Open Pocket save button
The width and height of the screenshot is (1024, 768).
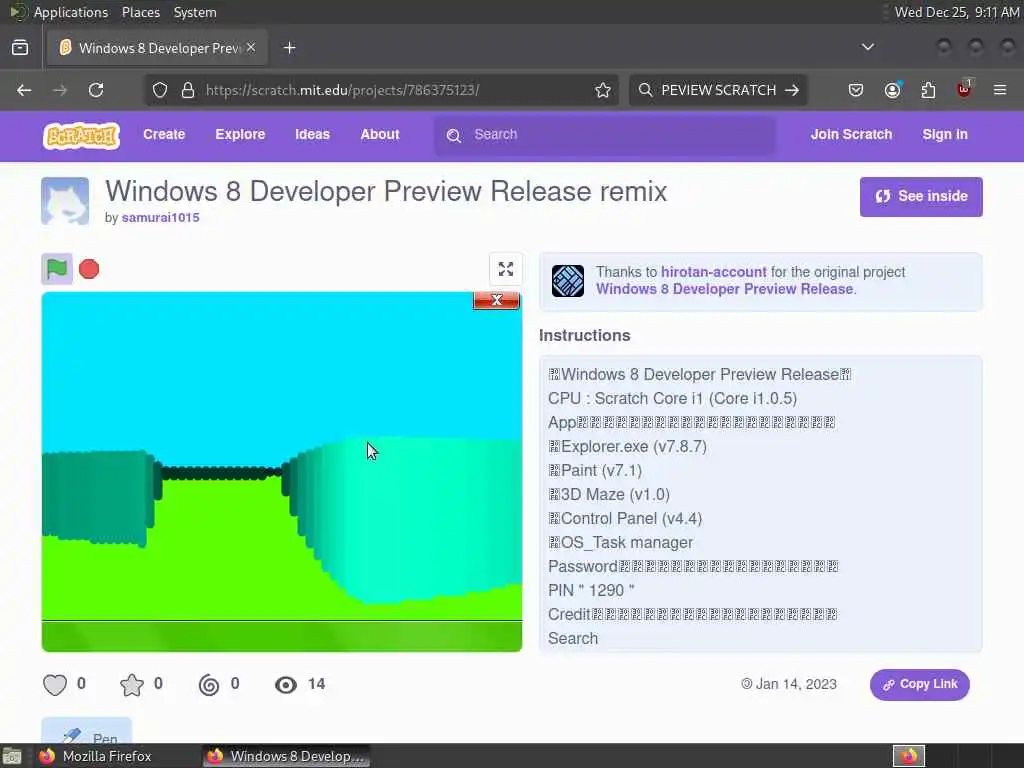tap(856, 90)
